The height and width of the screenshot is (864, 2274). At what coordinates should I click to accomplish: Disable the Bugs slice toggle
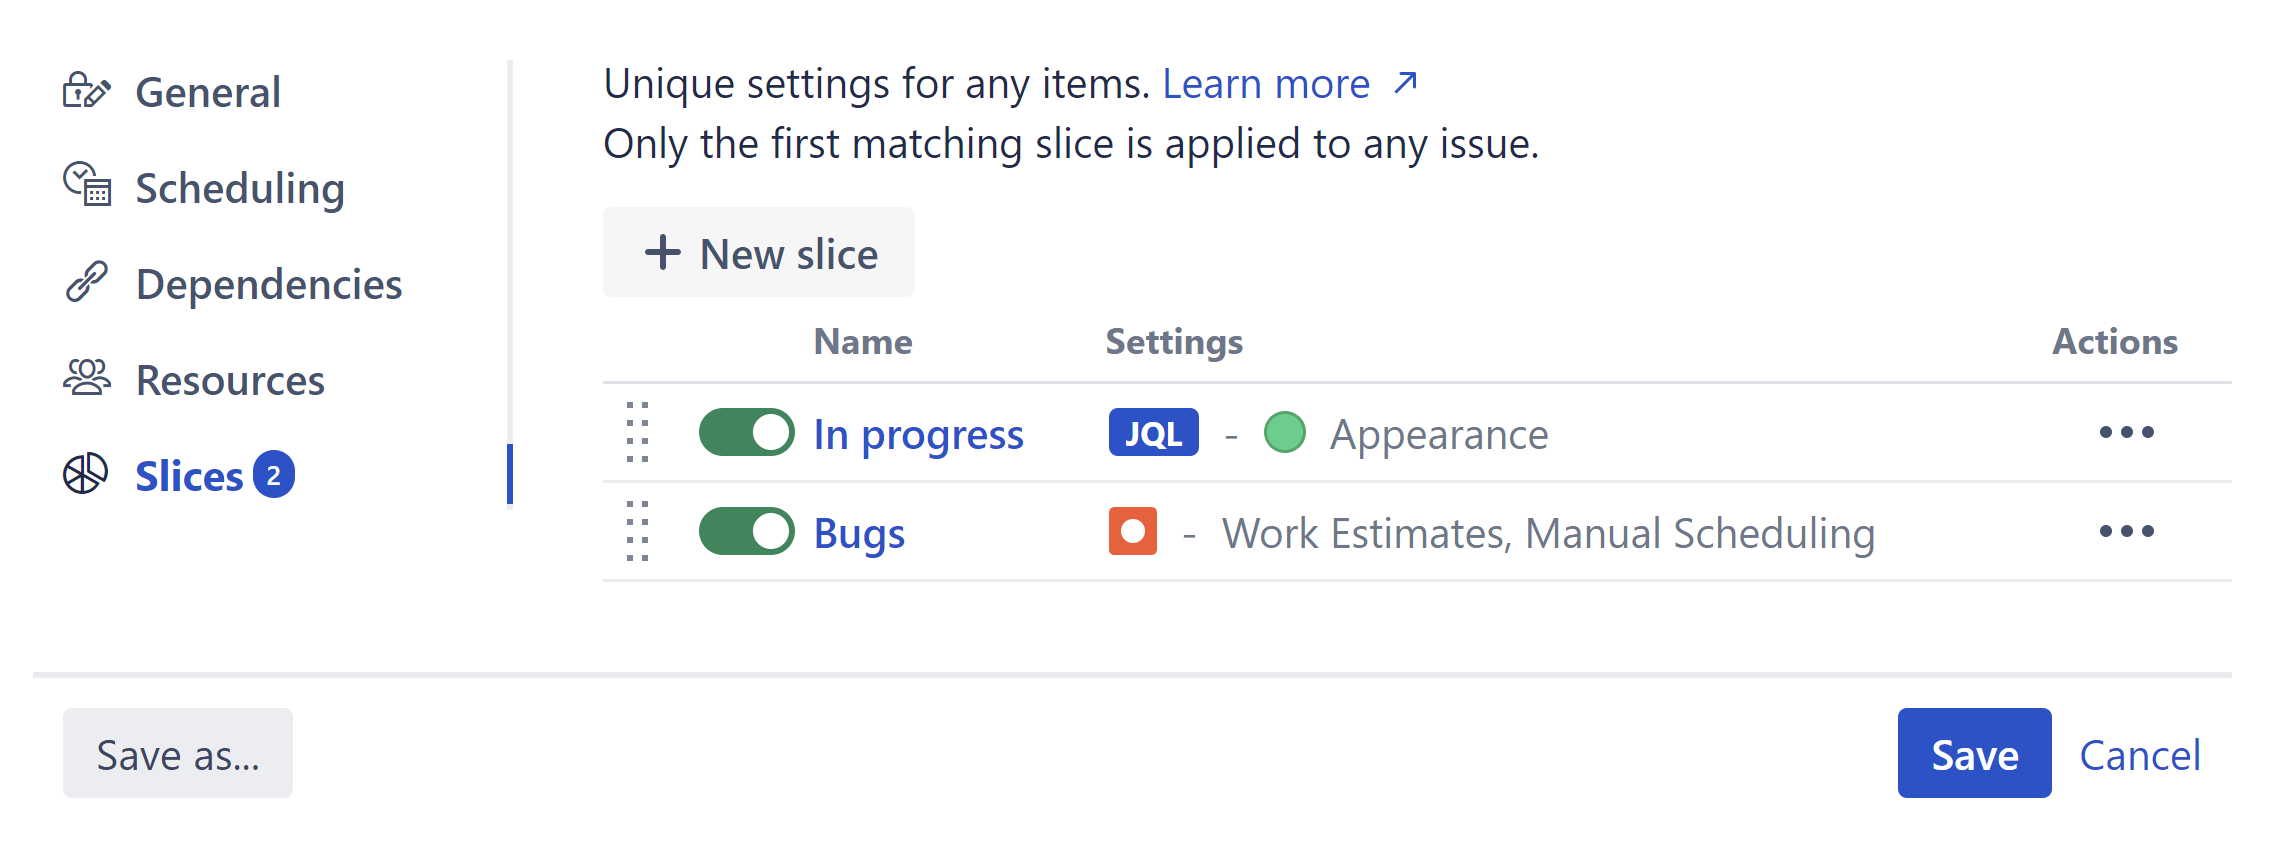click(746, 531)
